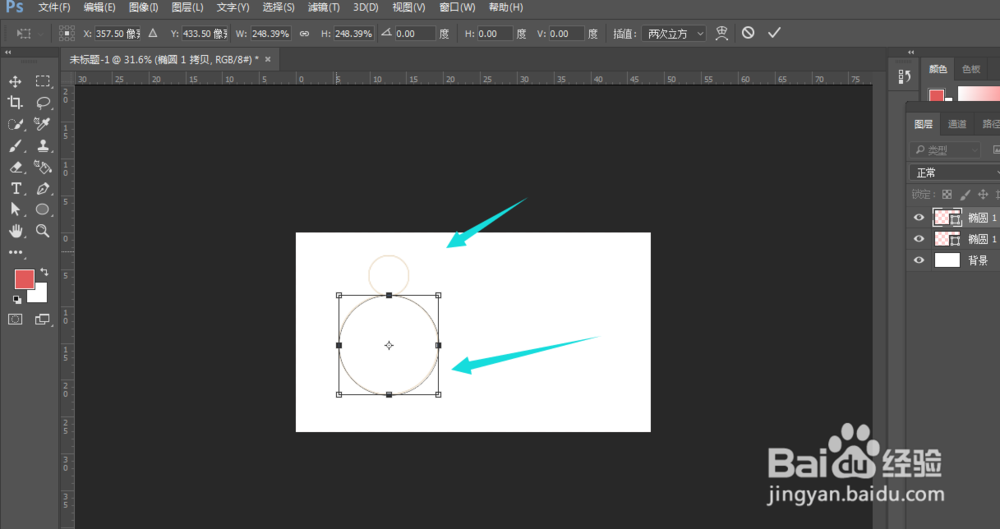Screen dimensions: 1000x529
Task: Click the toolbar background white color swatch
Action: (x=40, y=295)
